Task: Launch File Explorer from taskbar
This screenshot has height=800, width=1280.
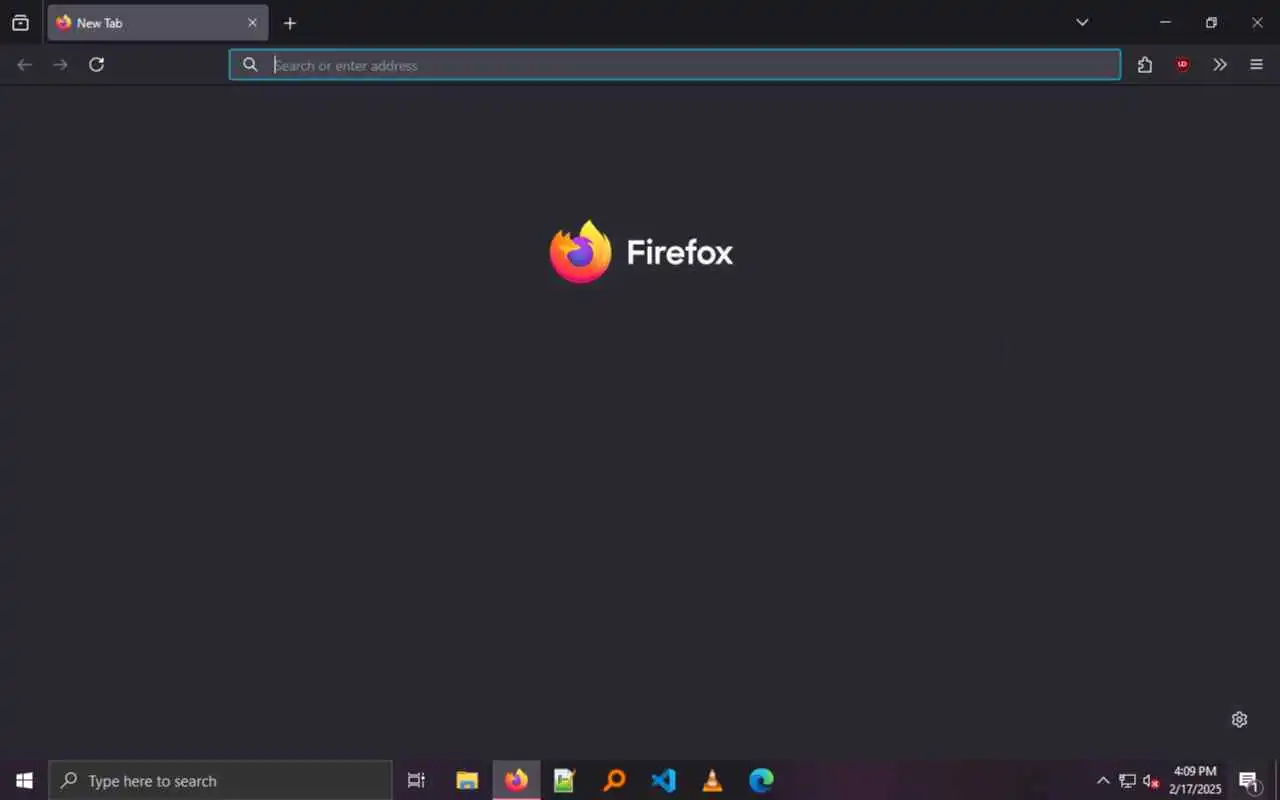Action: pyautogui.click(x=467, y=780)
